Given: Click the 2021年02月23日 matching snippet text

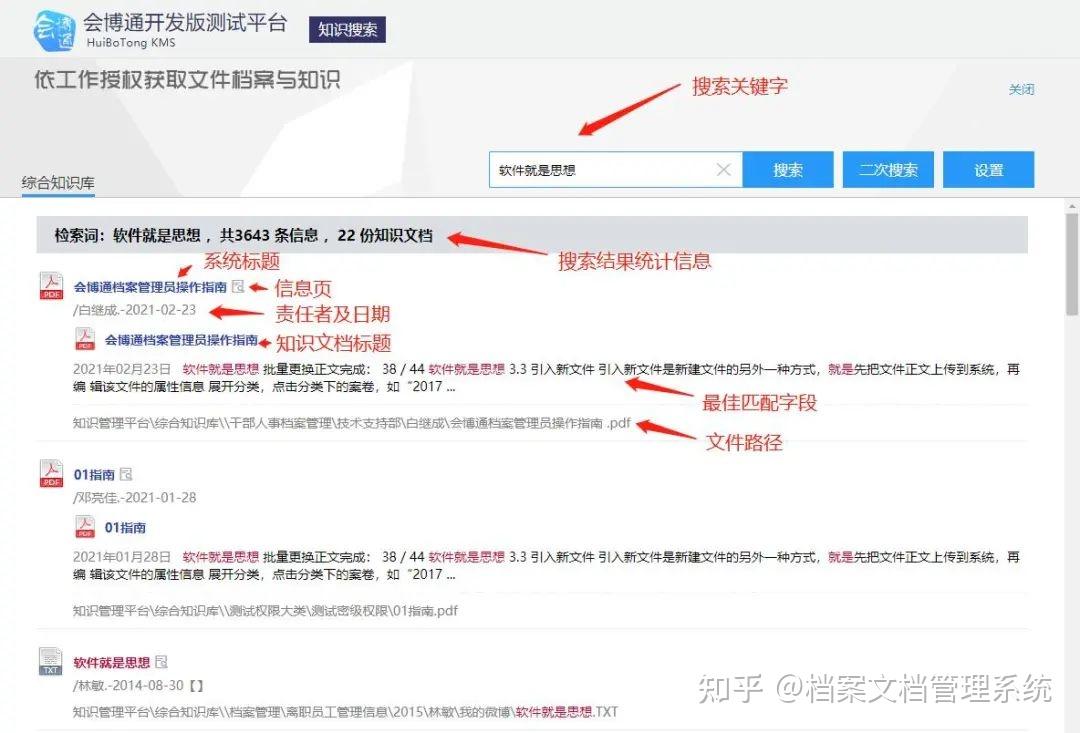Looking at the screenshot, I should tap(546, 378).
